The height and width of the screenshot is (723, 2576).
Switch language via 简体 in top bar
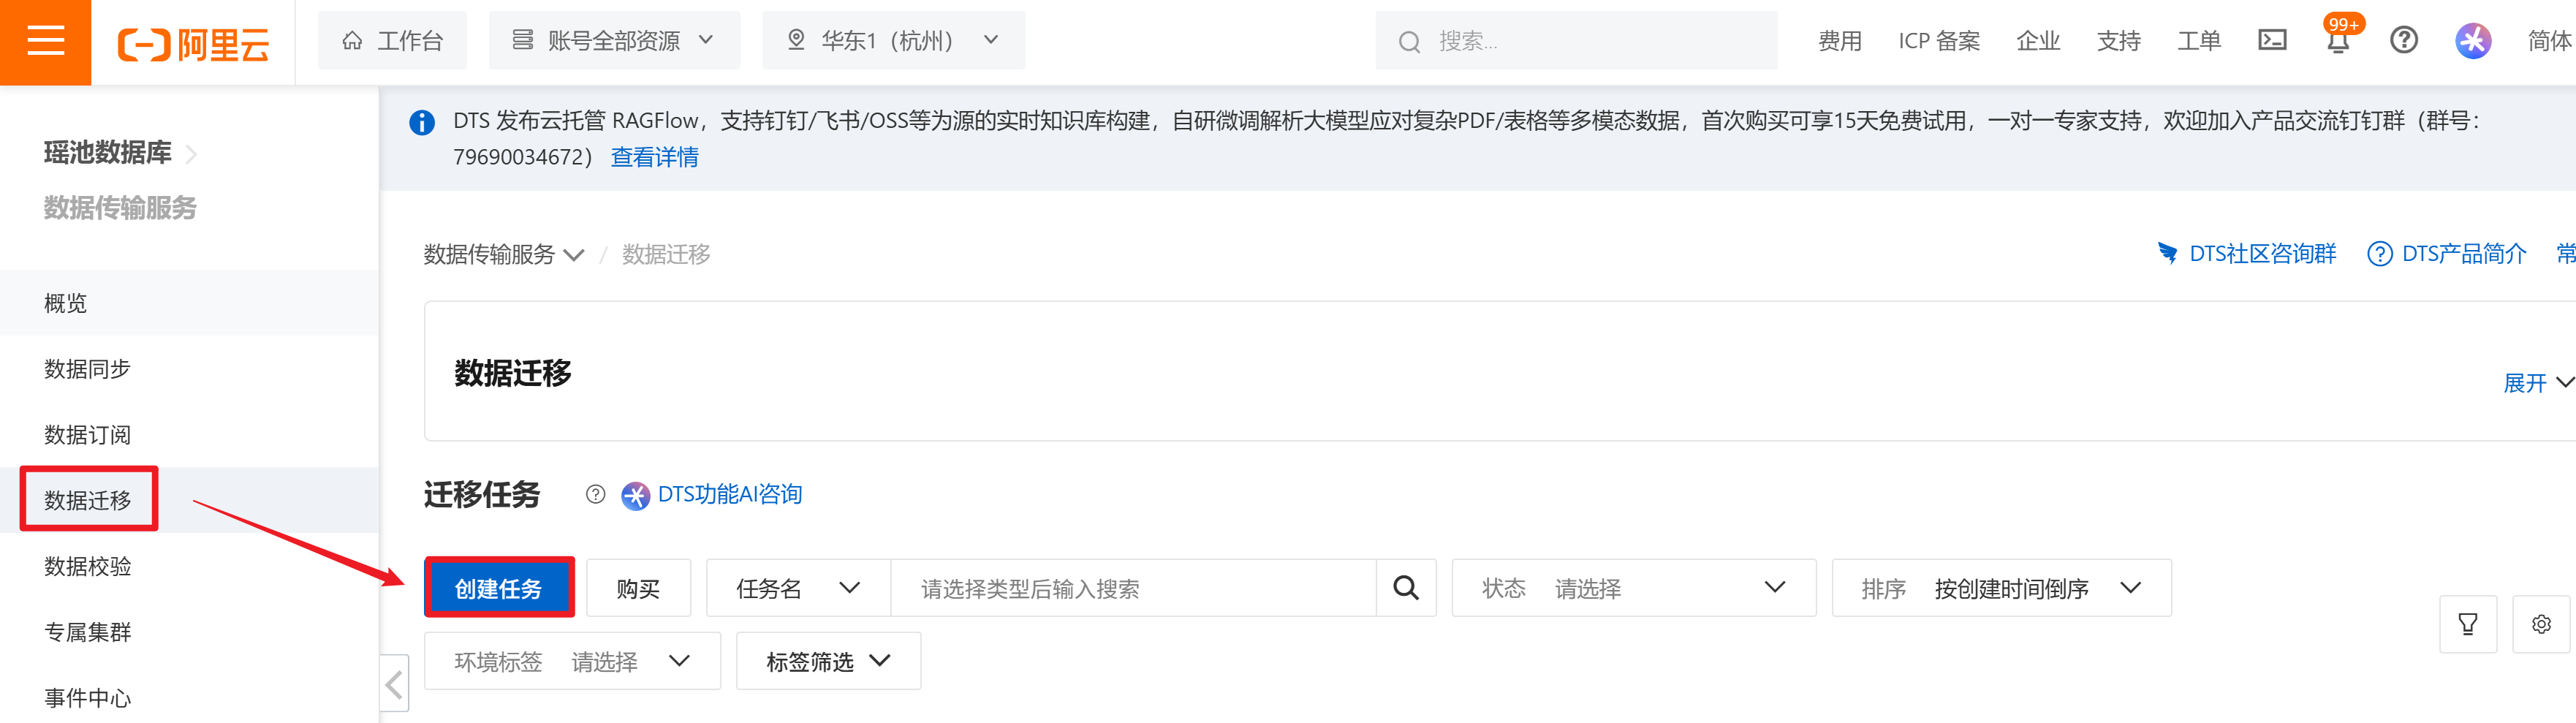tap(2550, 41)
